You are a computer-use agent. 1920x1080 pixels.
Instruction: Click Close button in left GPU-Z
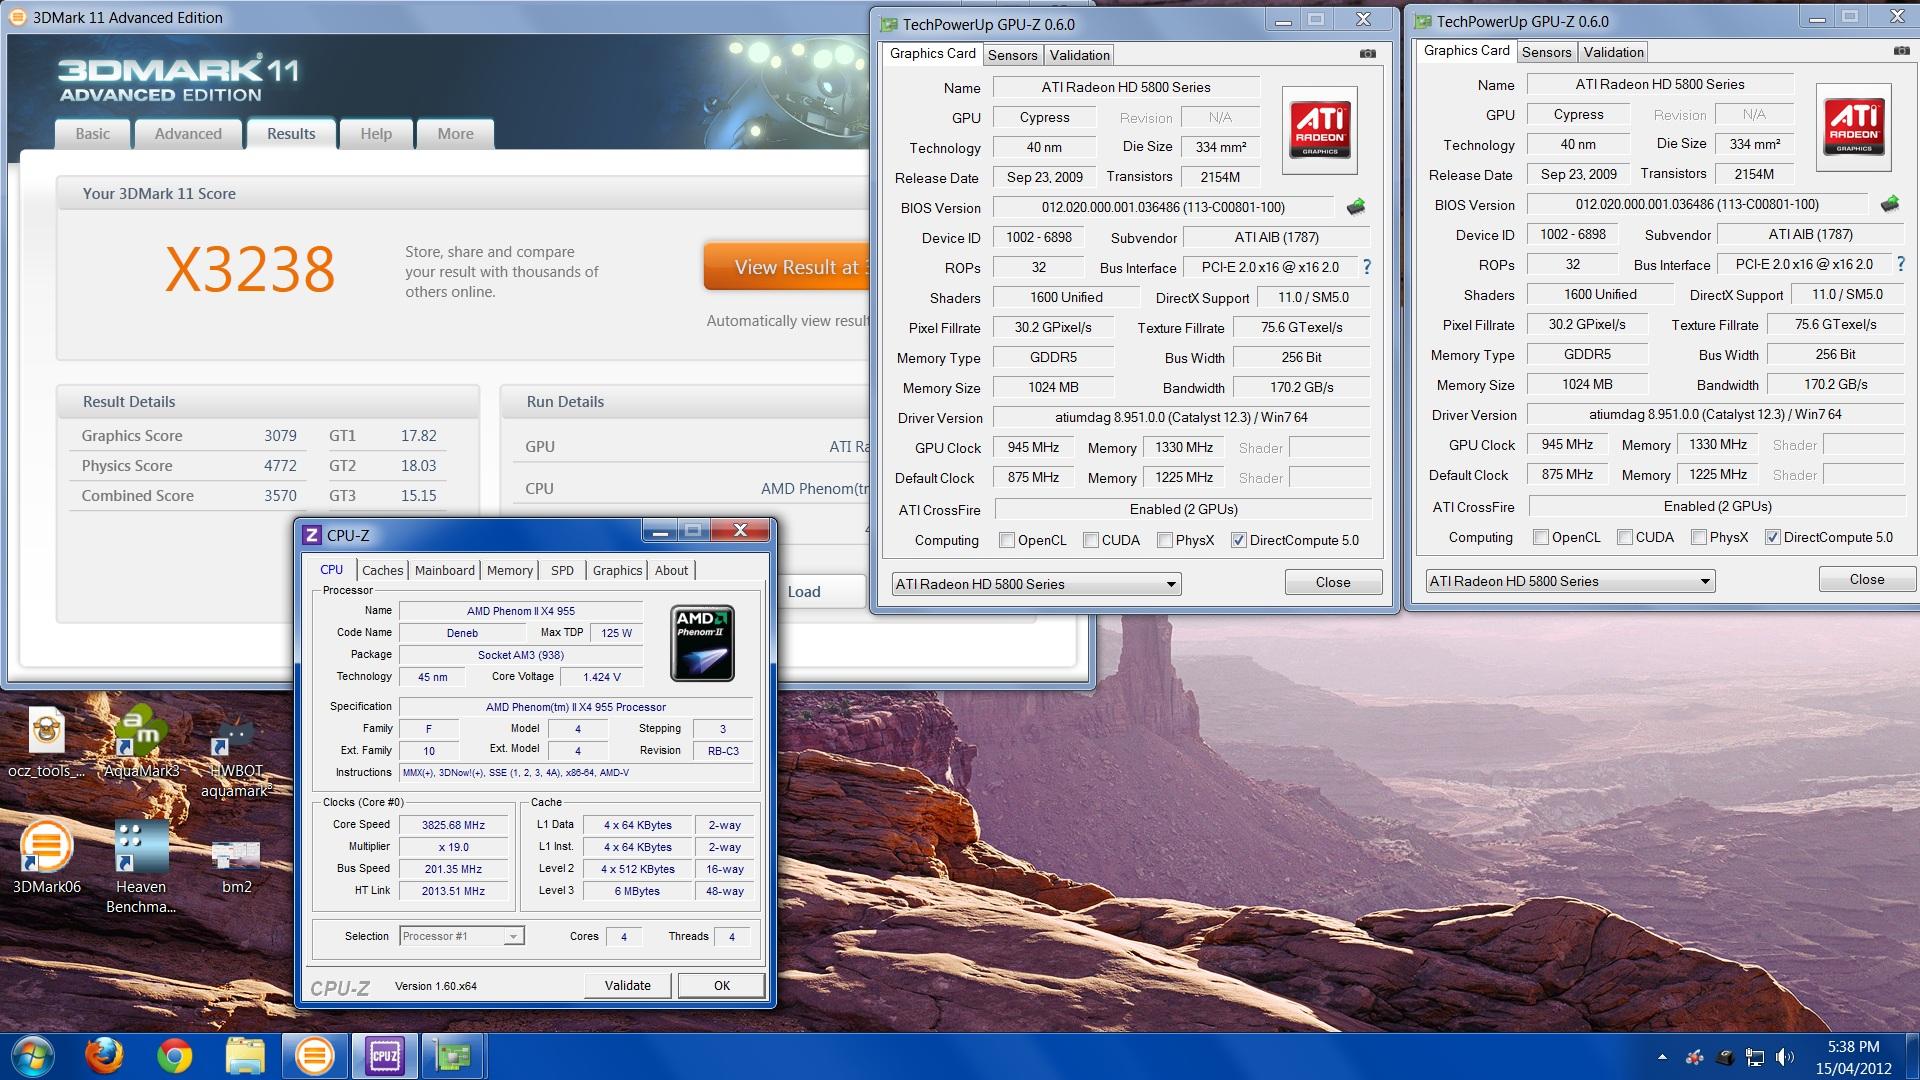click(x=1333, y=582)
